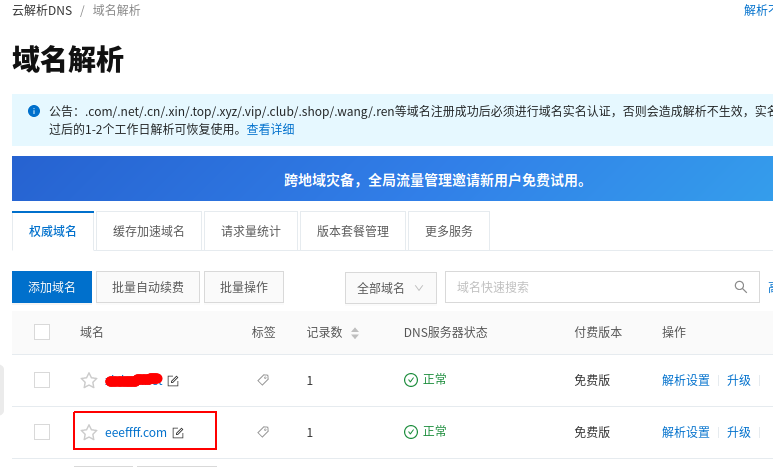Click the 付费版本 column header

pyautogui.click(x=598, y=332)
